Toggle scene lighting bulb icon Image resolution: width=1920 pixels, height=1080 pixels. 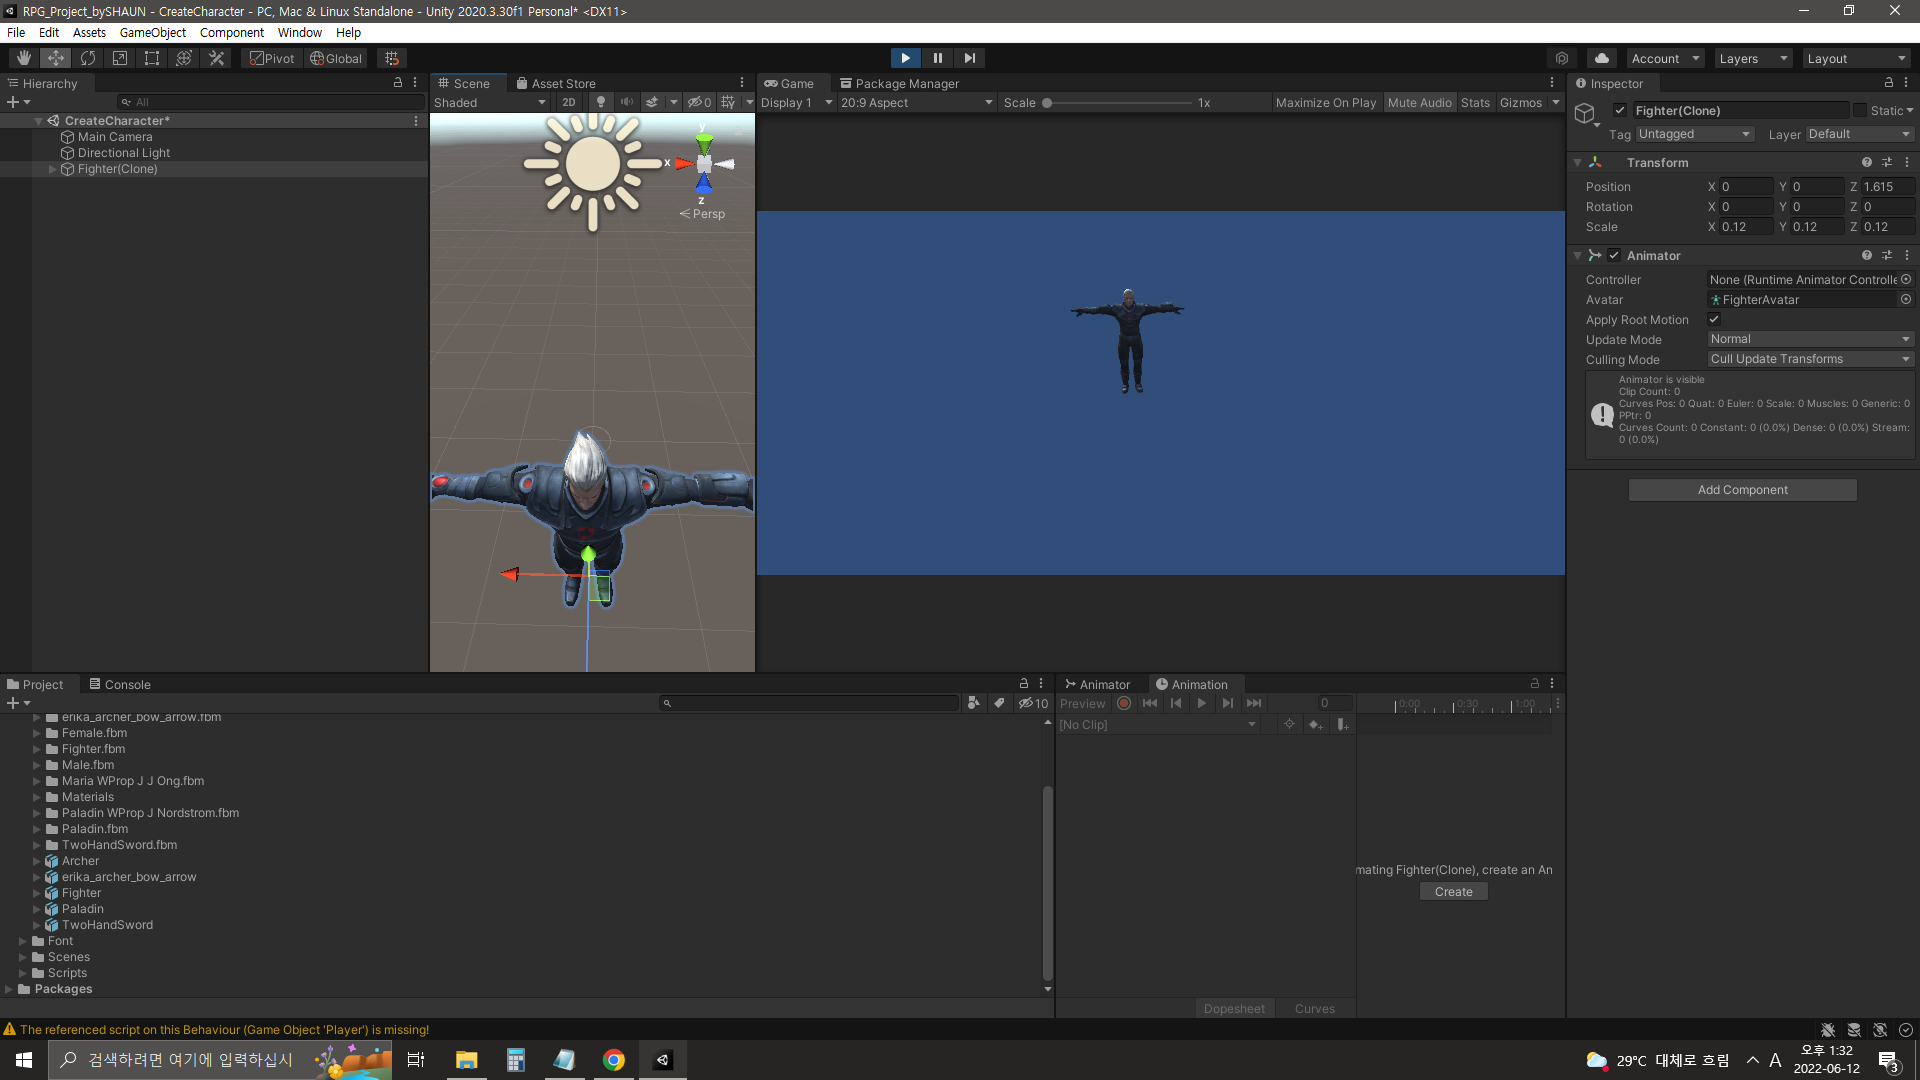click(601, 102)
